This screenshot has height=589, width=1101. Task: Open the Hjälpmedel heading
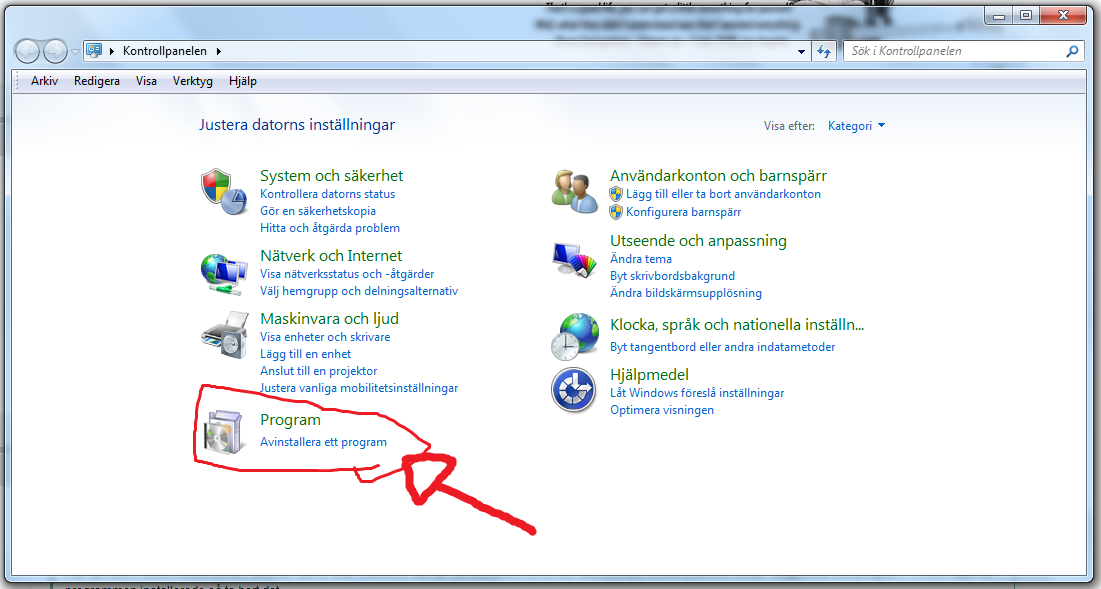point(649,375)
